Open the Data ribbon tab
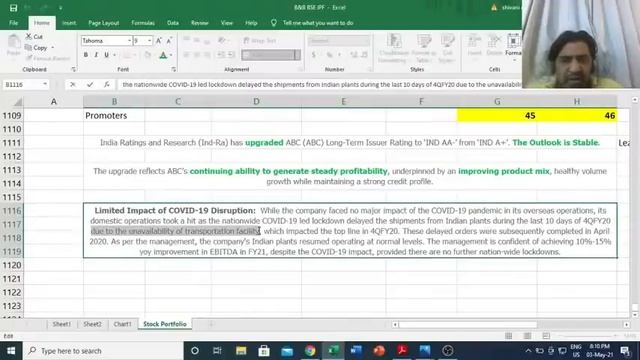This screenshot has height=360, width=640. coord(173,23)
